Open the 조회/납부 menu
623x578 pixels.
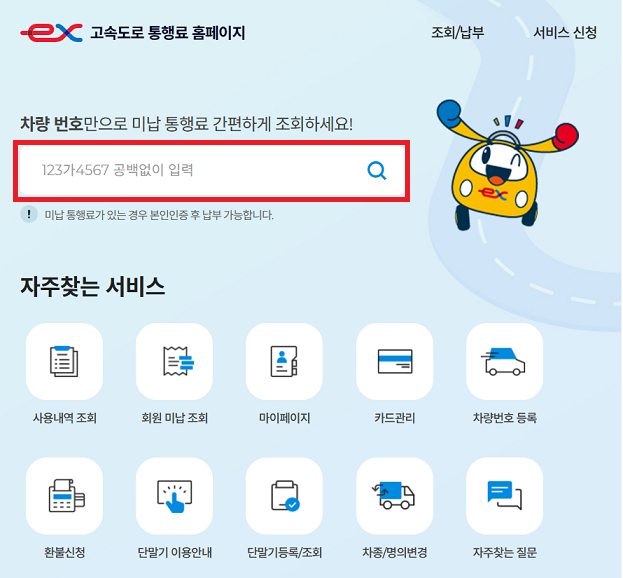(458, 33)
